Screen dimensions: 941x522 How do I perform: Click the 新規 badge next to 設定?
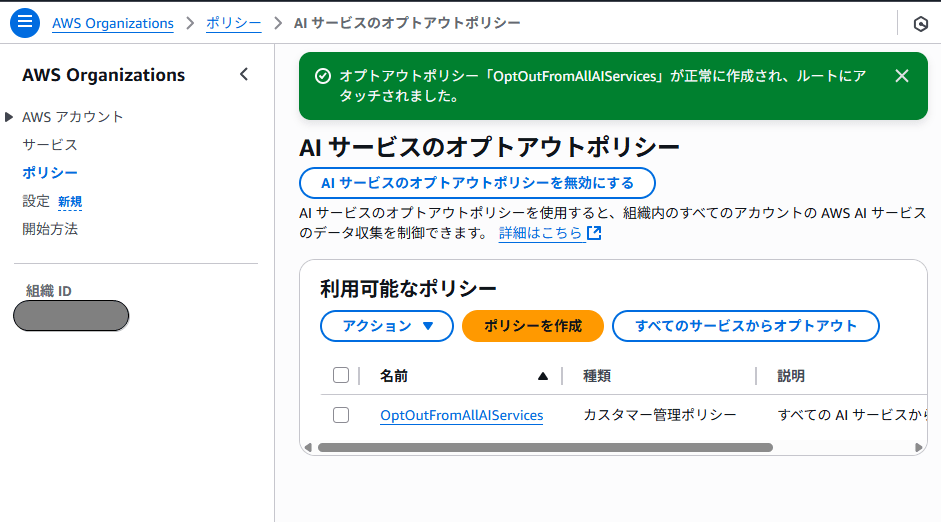70,202
